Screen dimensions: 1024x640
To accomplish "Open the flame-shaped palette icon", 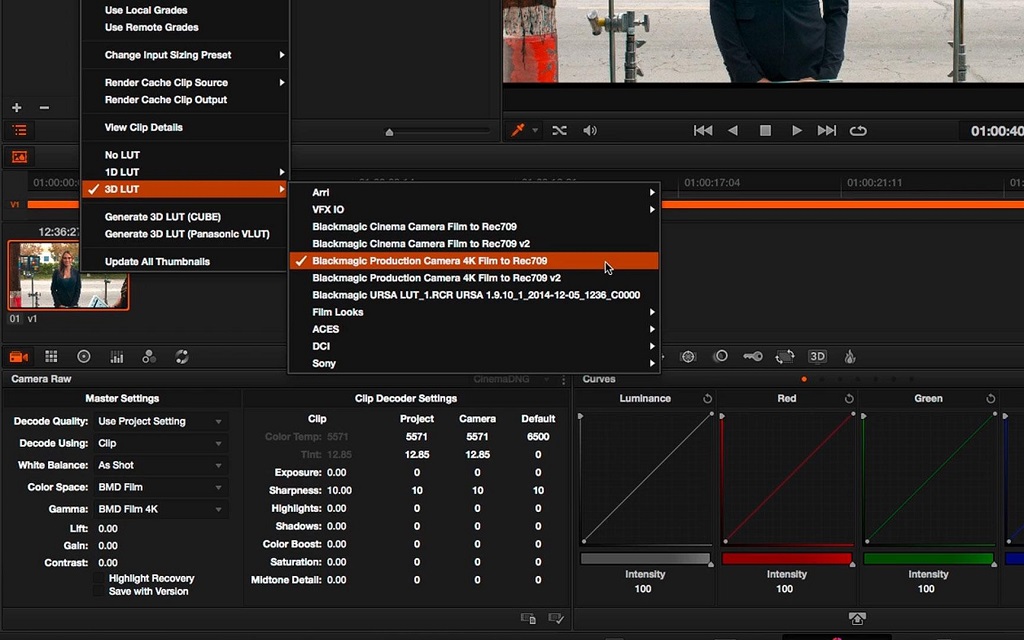I will [850, 357].
